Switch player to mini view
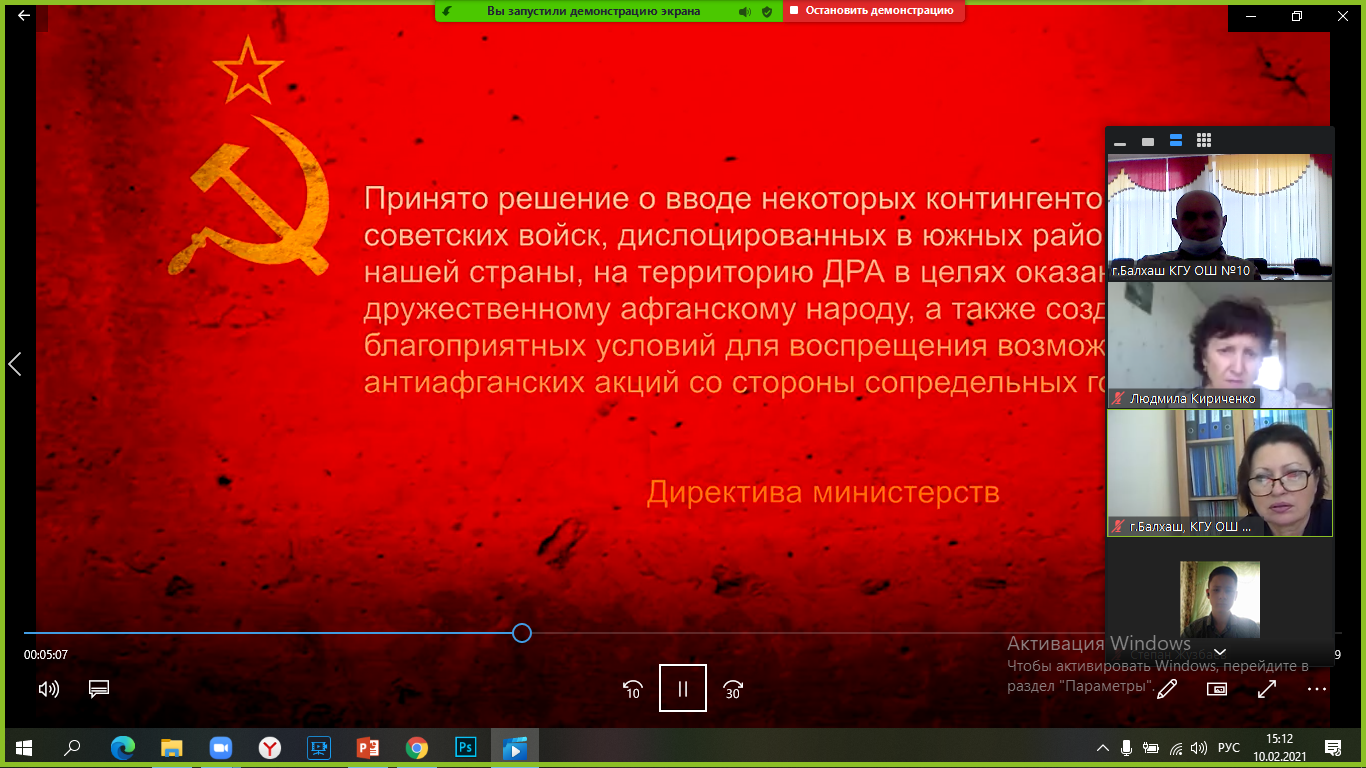 [x=1217, y=689]
